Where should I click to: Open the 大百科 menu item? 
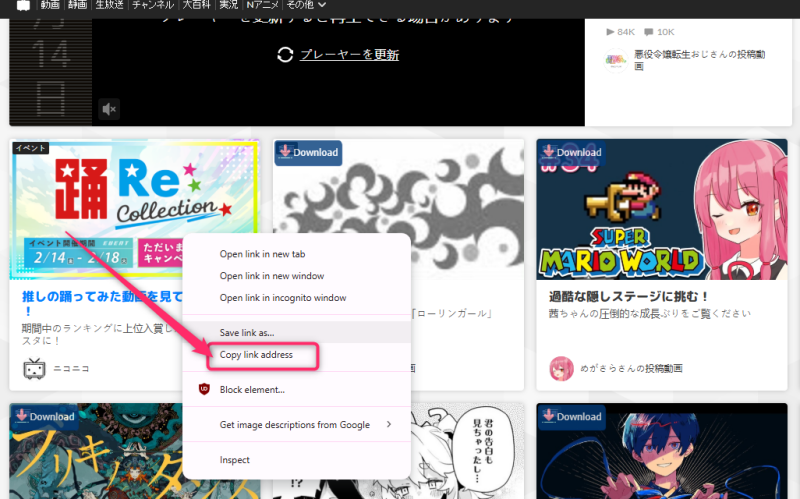coord(196,5)
